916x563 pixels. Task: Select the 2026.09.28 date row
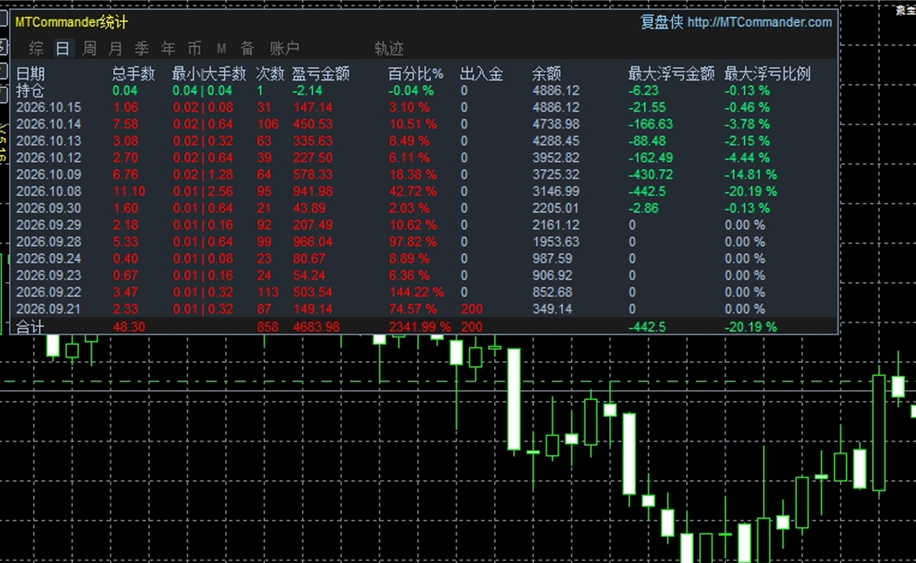point(48,242)
